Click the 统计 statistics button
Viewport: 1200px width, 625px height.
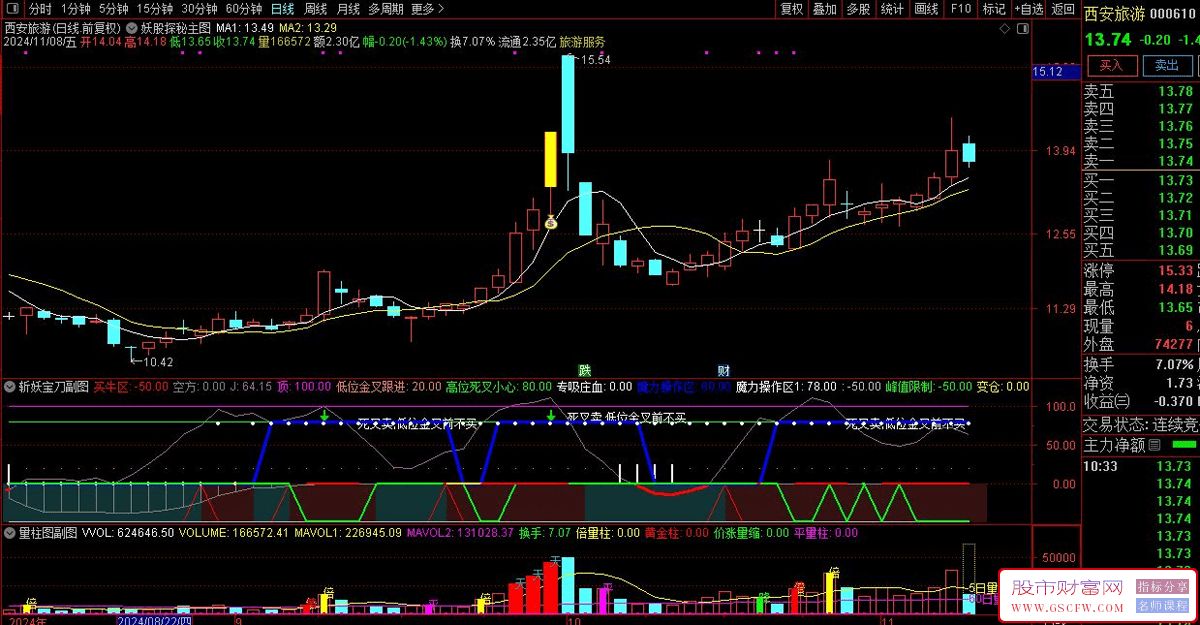(892, 9)
